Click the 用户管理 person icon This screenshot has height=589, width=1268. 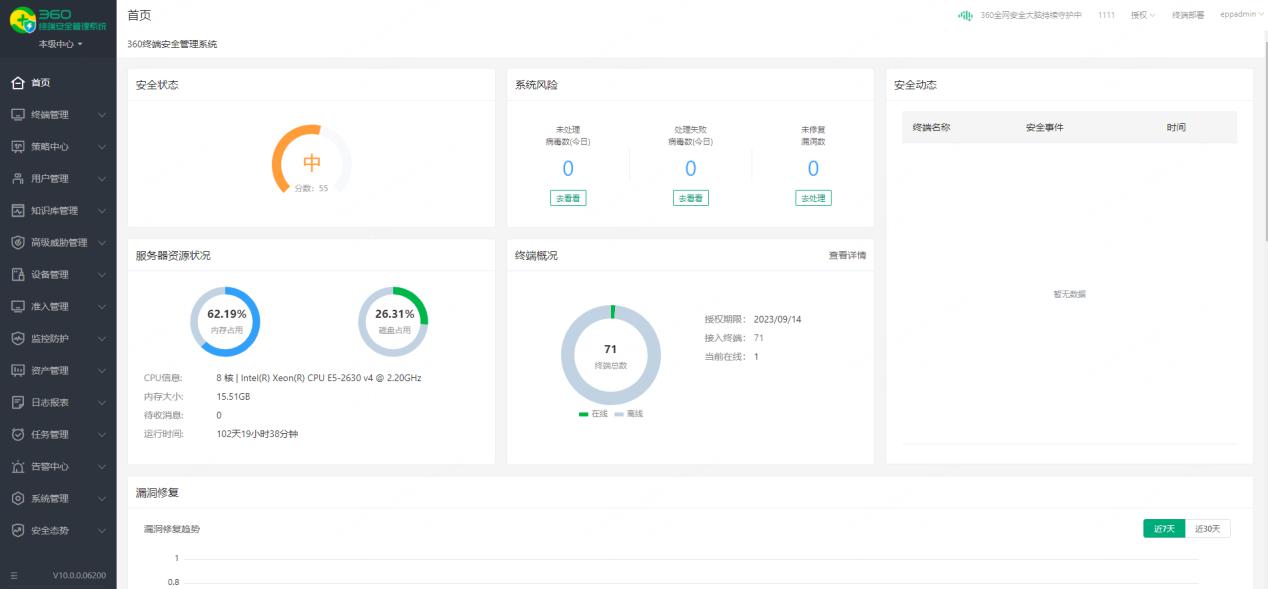pos(17,179)
